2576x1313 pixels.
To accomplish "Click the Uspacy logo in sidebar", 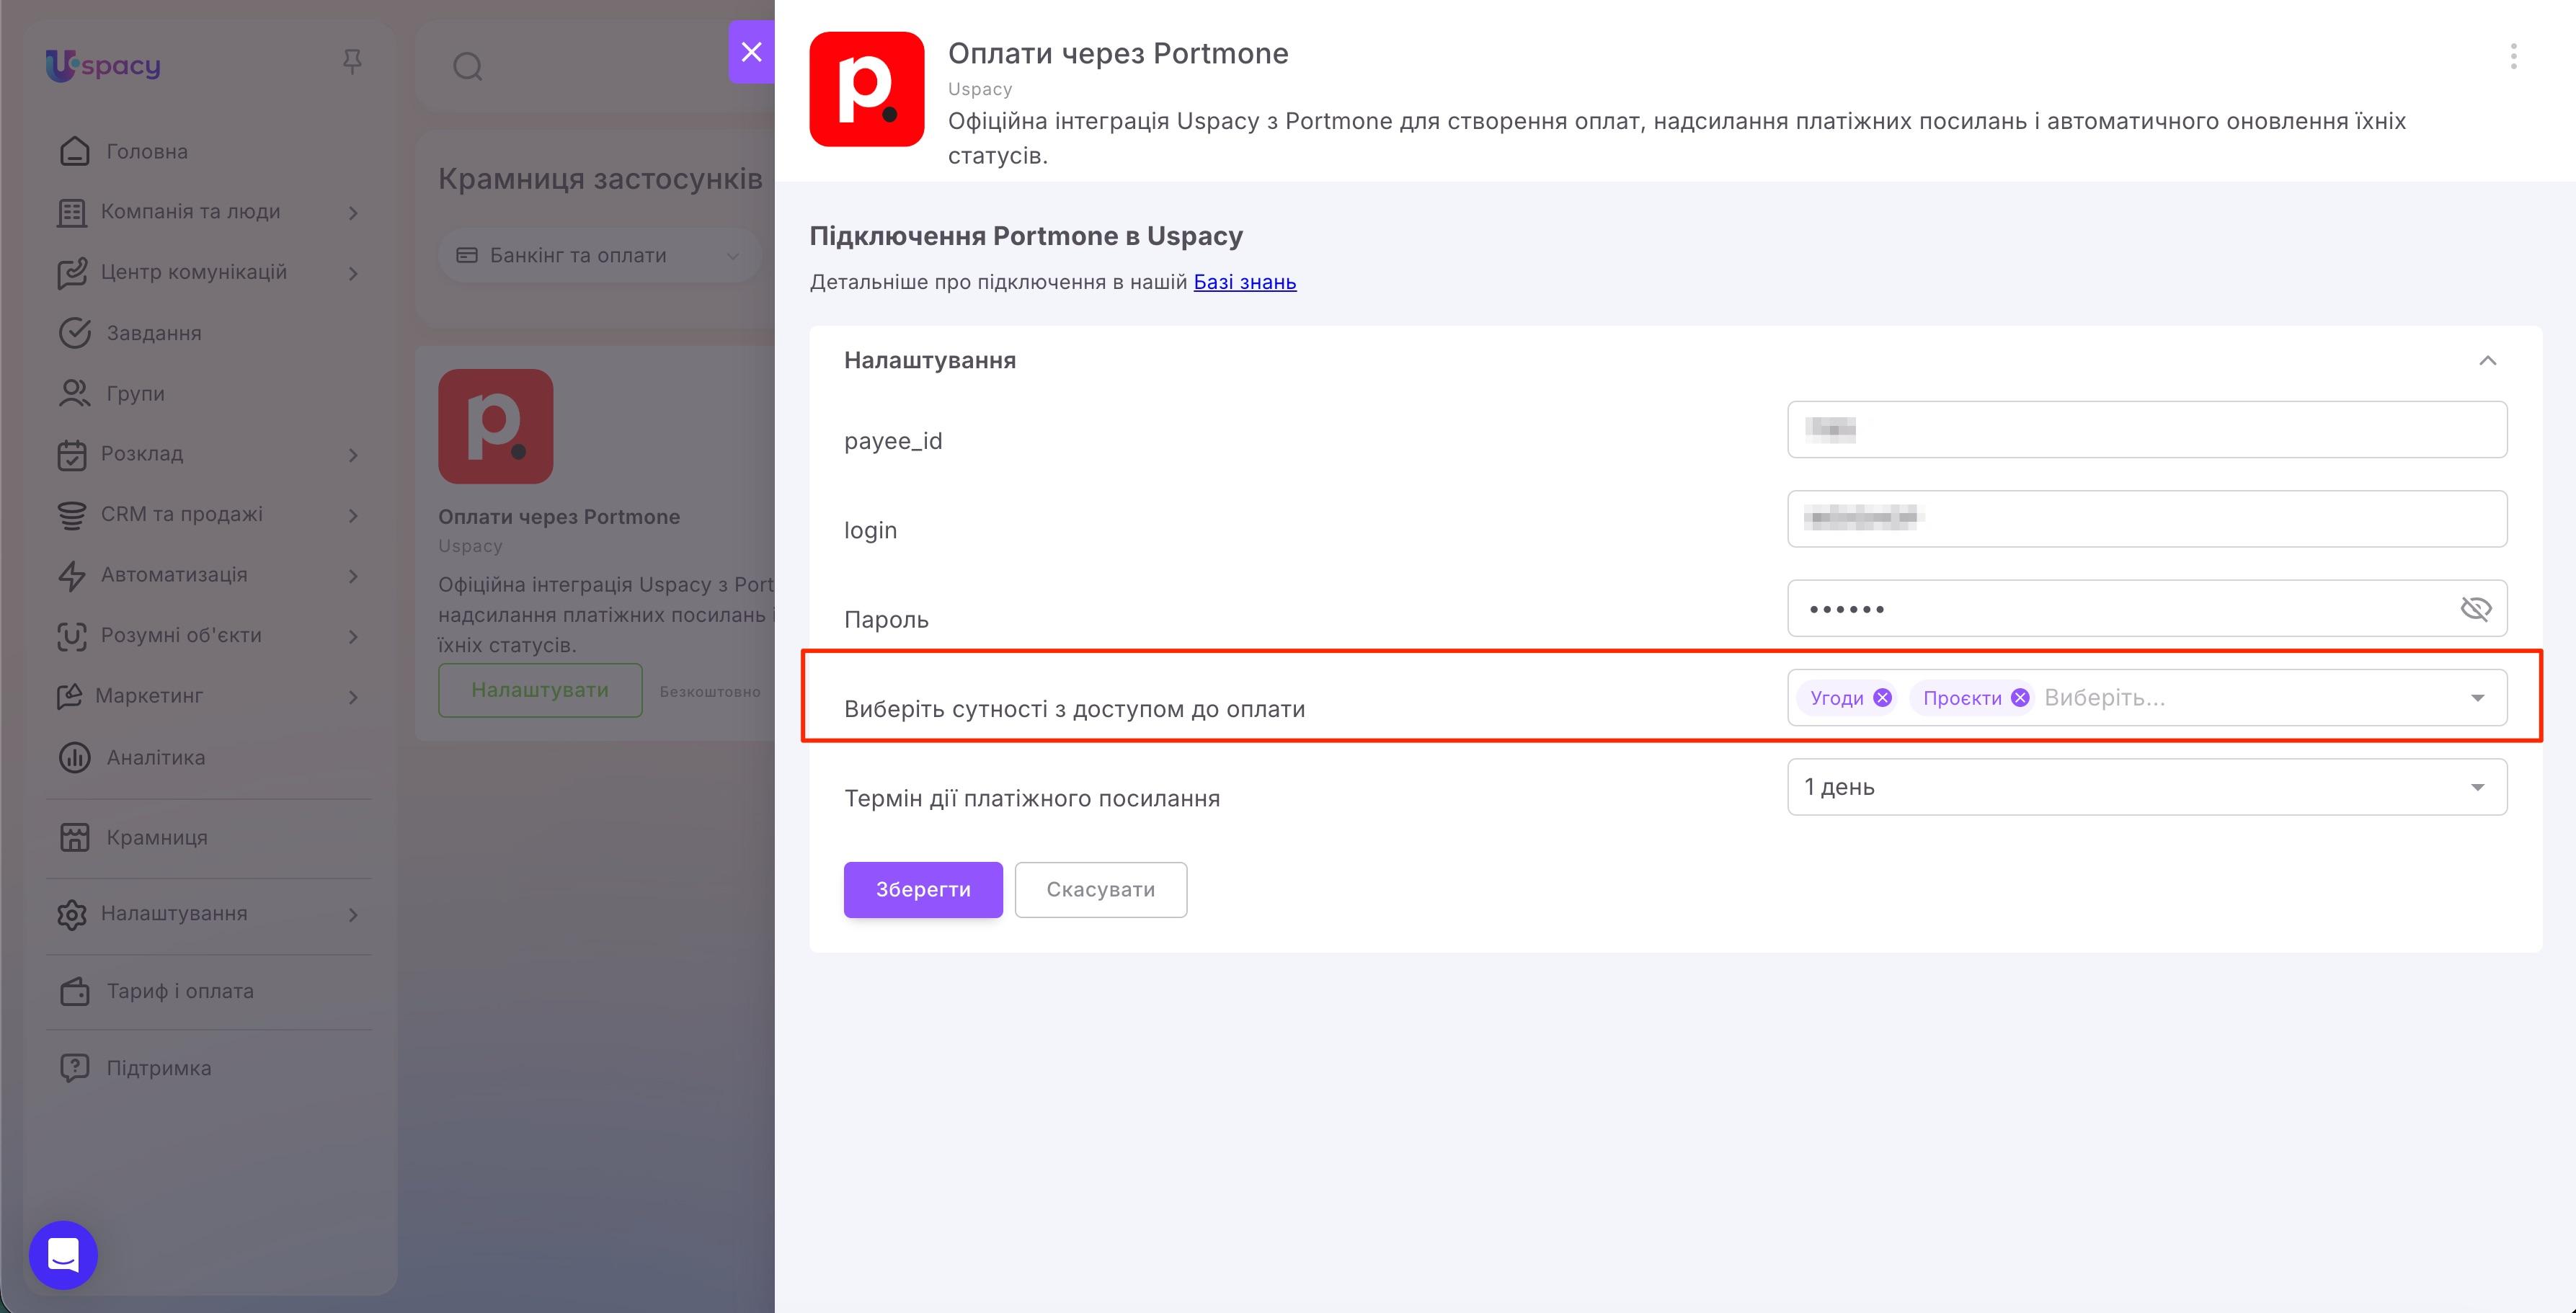I will 103,66.
